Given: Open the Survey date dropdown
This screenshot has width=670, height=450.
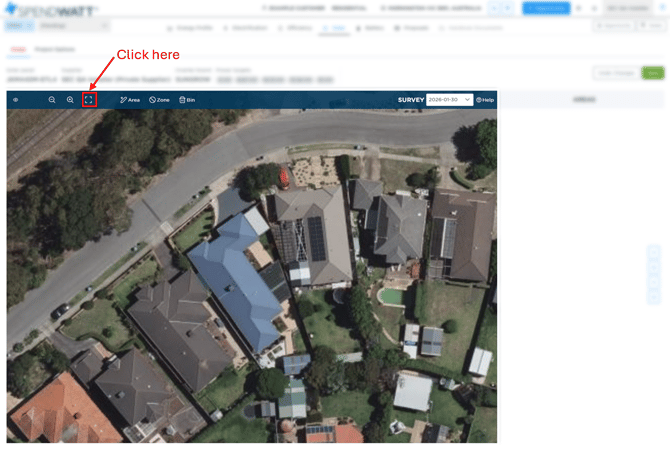Looking at the screenshot, I should click(449, 100).
